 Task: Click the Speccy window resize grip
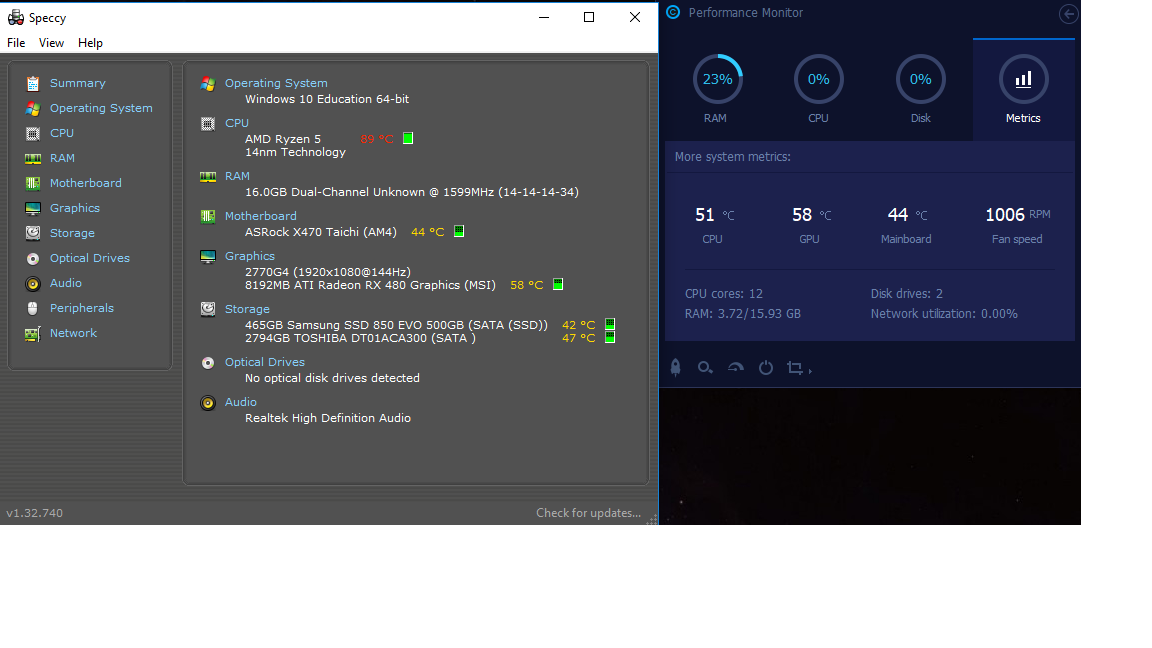(652, 519)
